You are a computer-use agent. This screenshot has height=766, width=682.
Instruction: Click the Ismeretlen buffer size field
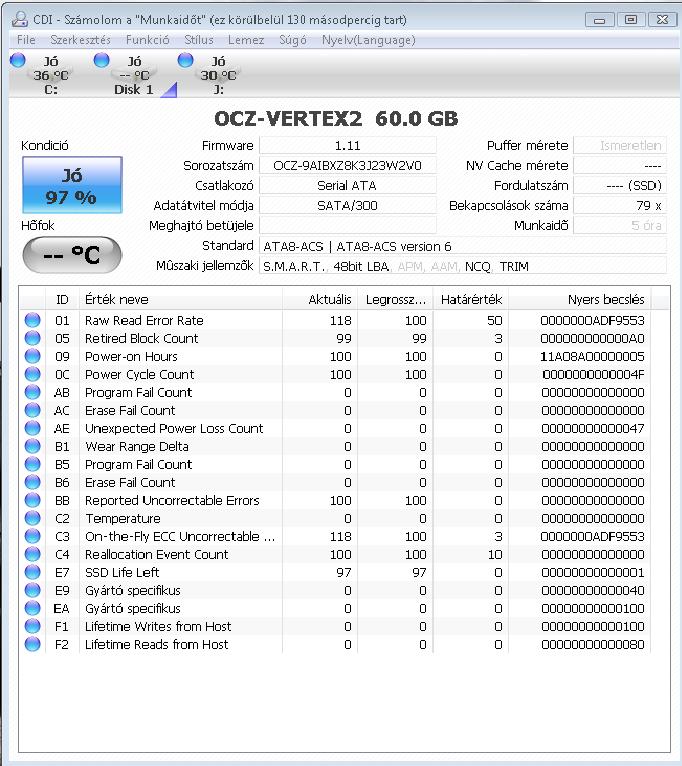point(619,146)
